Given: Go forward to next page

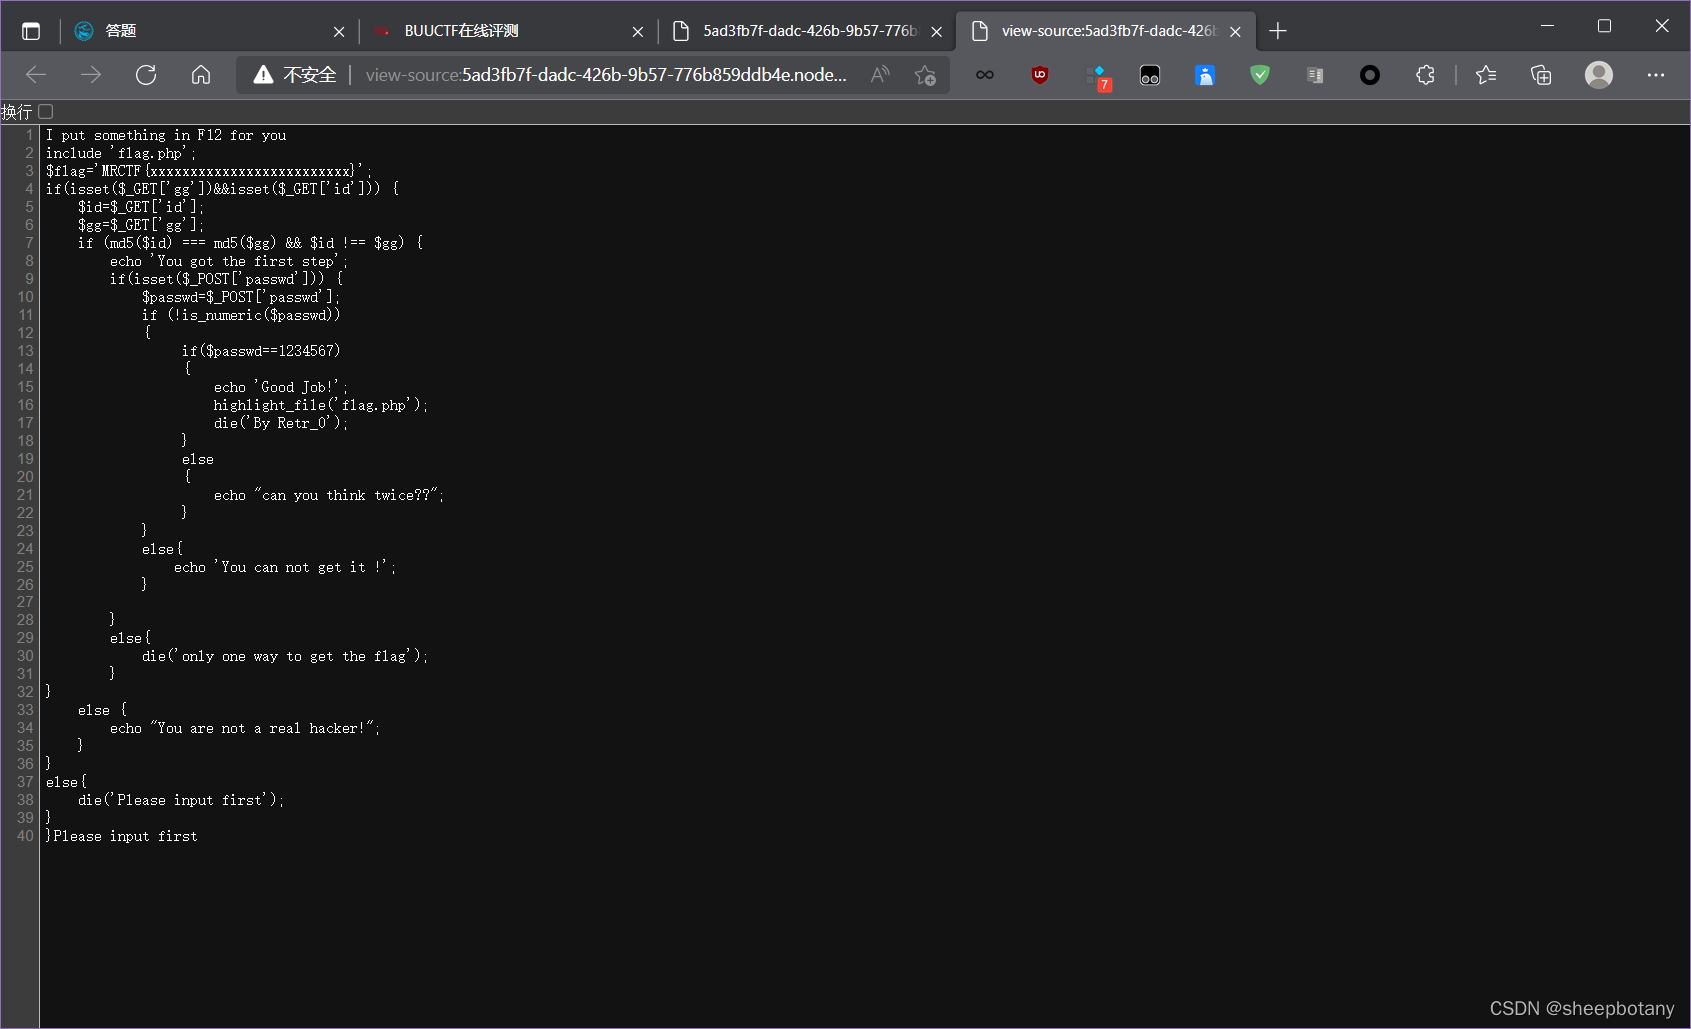Looking at the screenshot, I should 91,75.
